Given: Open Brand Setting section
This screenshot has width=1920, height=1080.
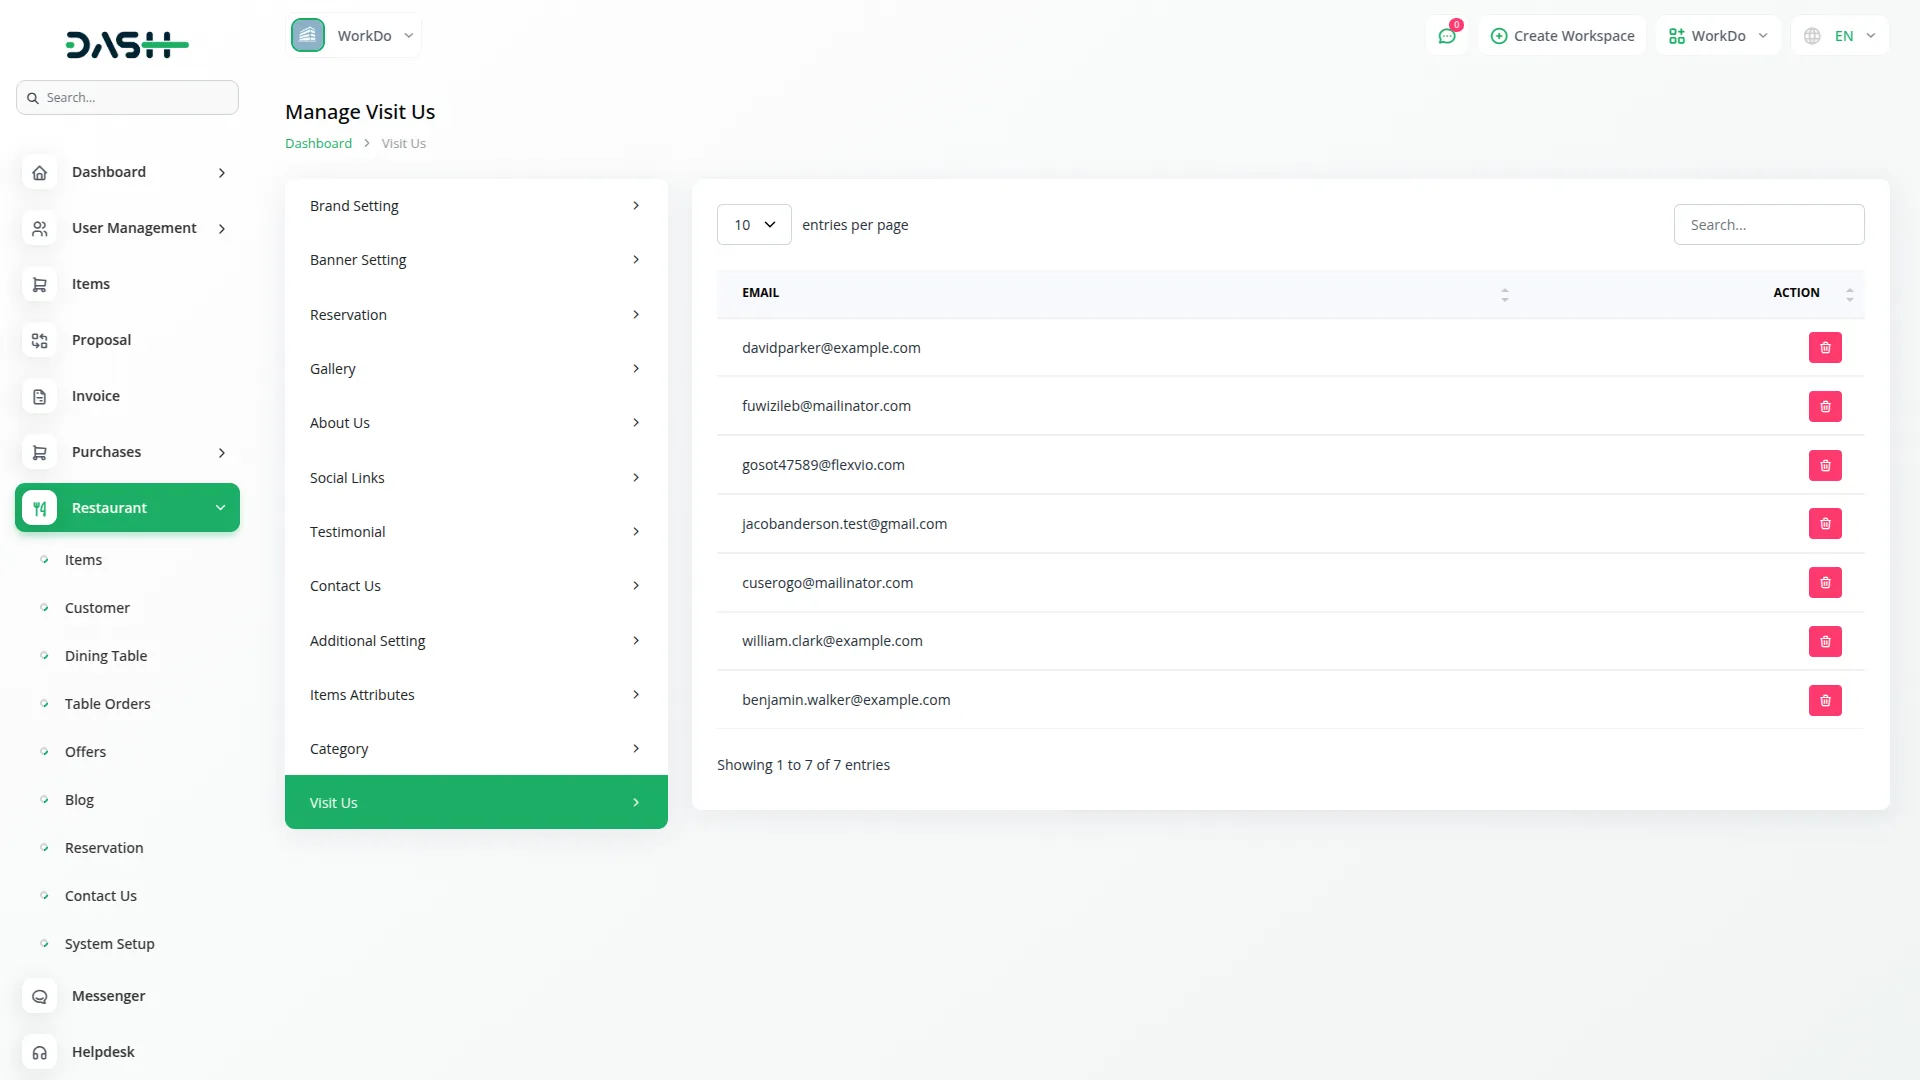Looking at the screenshot, I should [x=476, y=206].
